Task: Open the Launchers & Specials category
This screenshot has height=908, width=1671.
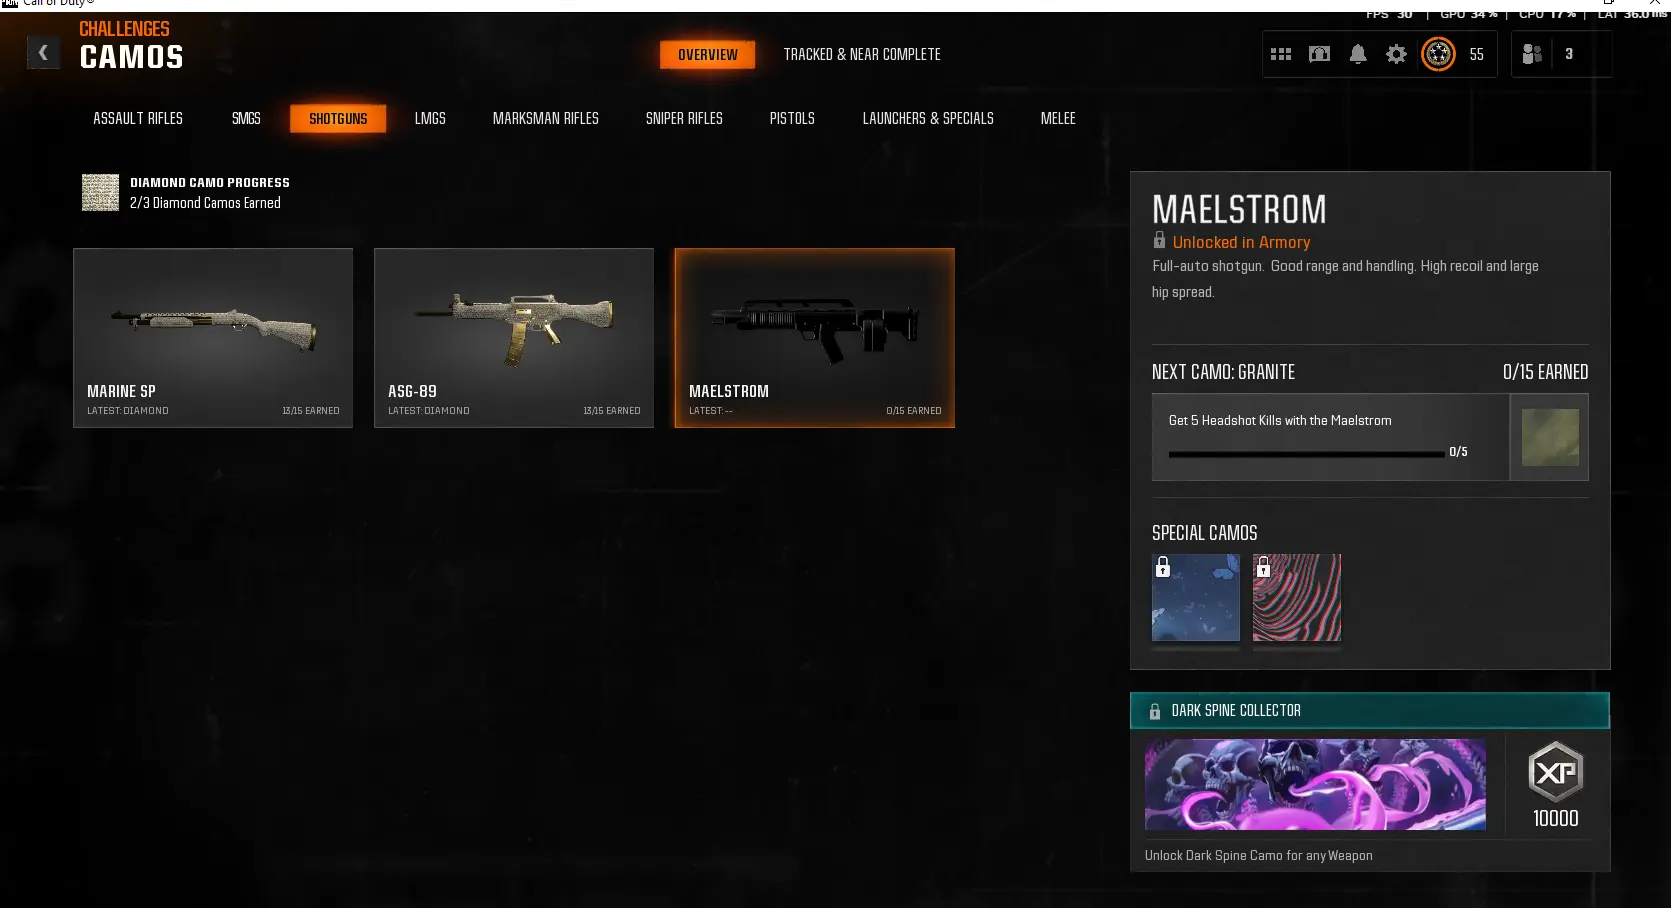Action: 928,118
